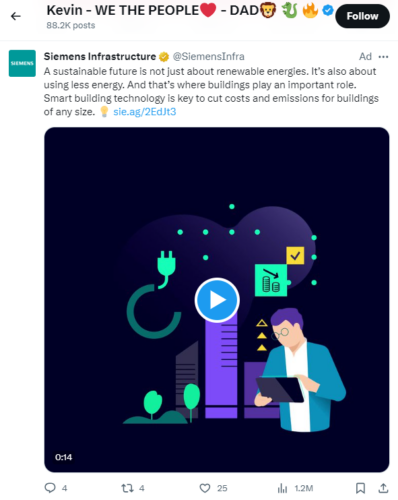This screenshot has width=398, height=500.
Task: View post analytics bar chart icon
Action: pos(282,489)
